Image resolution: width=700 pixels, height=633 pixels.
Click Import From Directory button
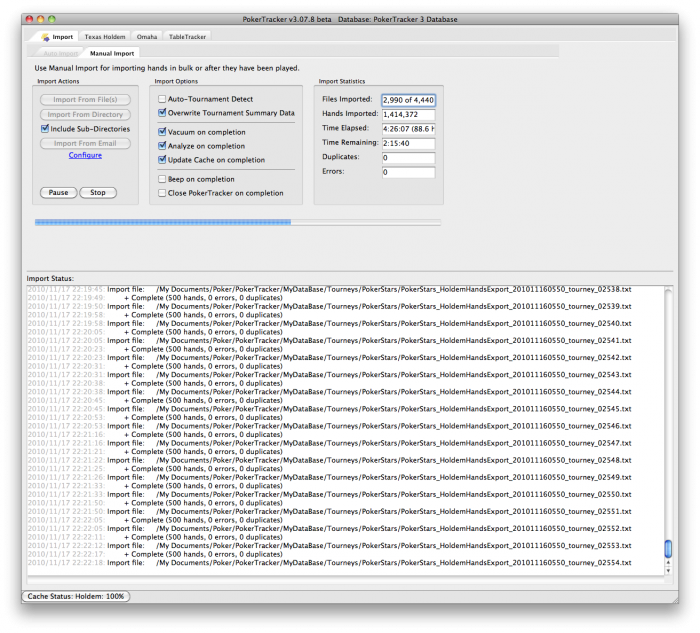85,115
